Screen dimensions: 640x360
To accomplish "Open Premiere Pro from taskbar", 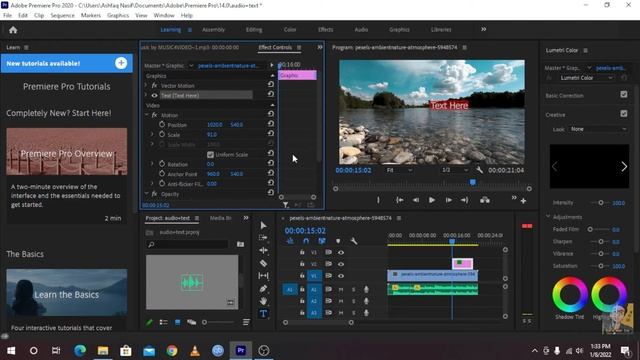I will point(241,350).
